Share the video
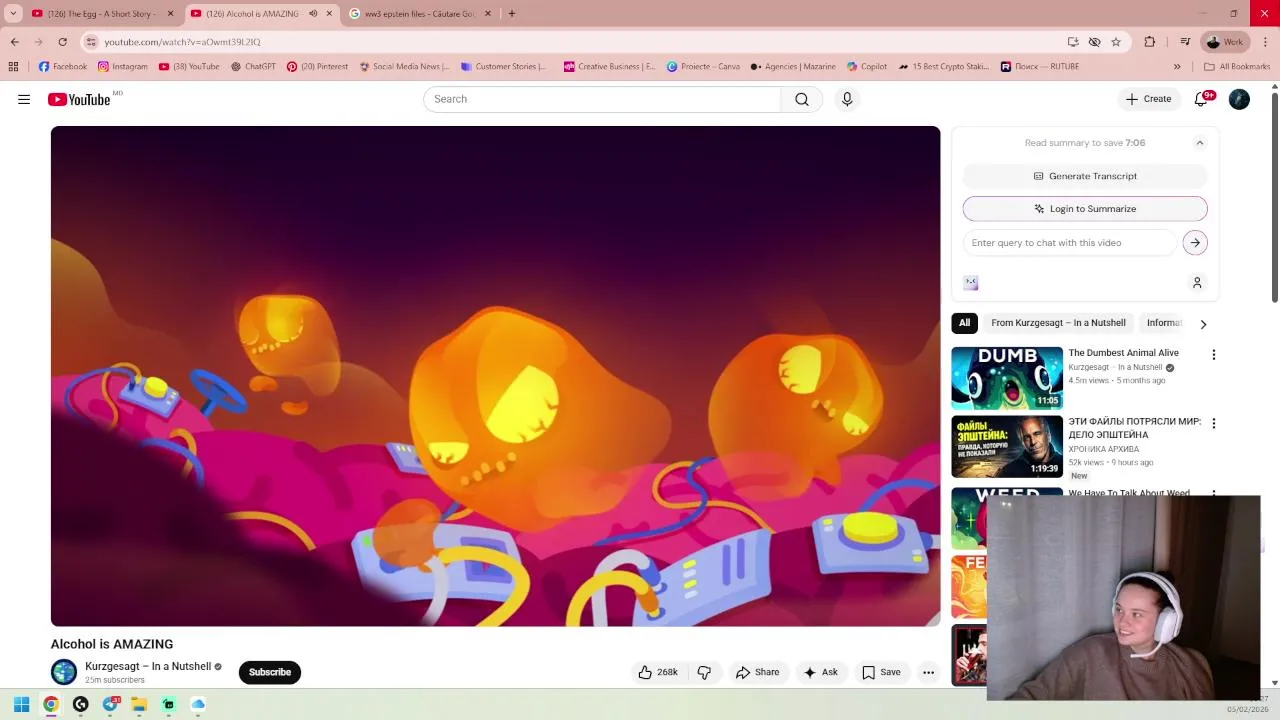The height and width of the screenshot is (720, 1280). pyautogui.click(x=758, y=672)
